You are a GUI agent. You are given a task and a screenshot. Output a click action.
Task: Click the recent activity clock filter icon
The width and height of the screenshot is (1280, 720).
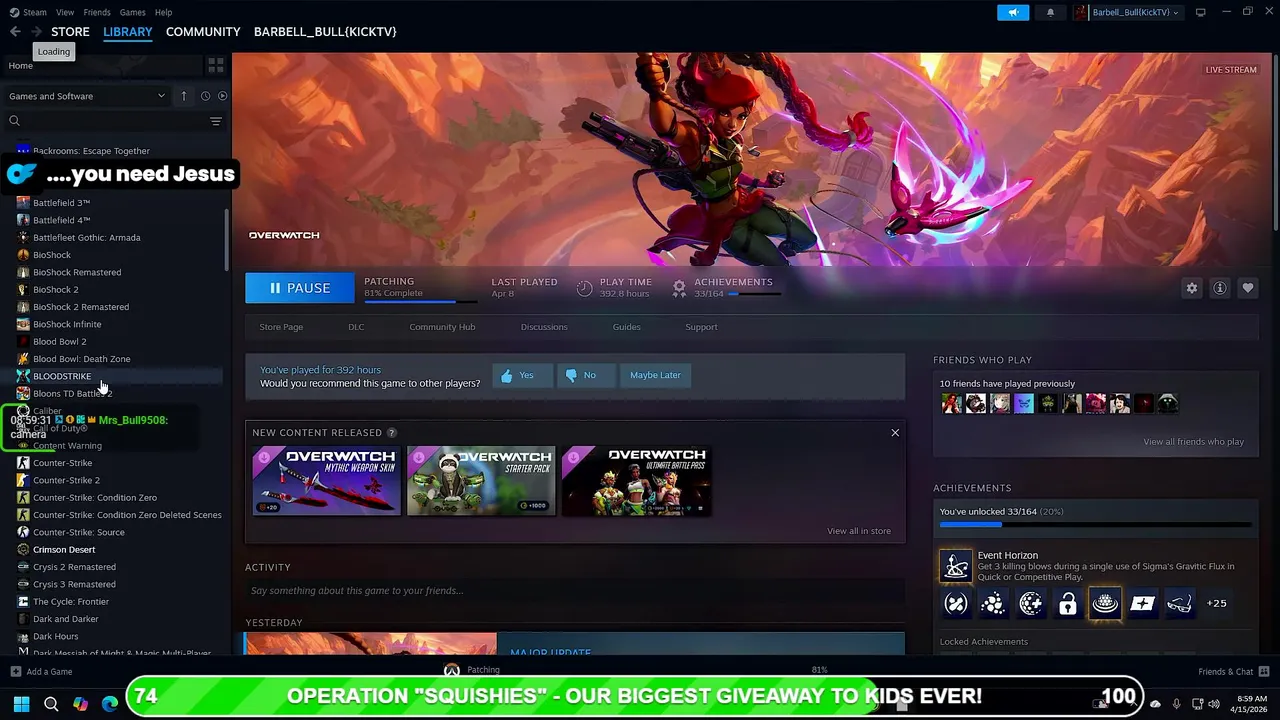click(205, 96)
